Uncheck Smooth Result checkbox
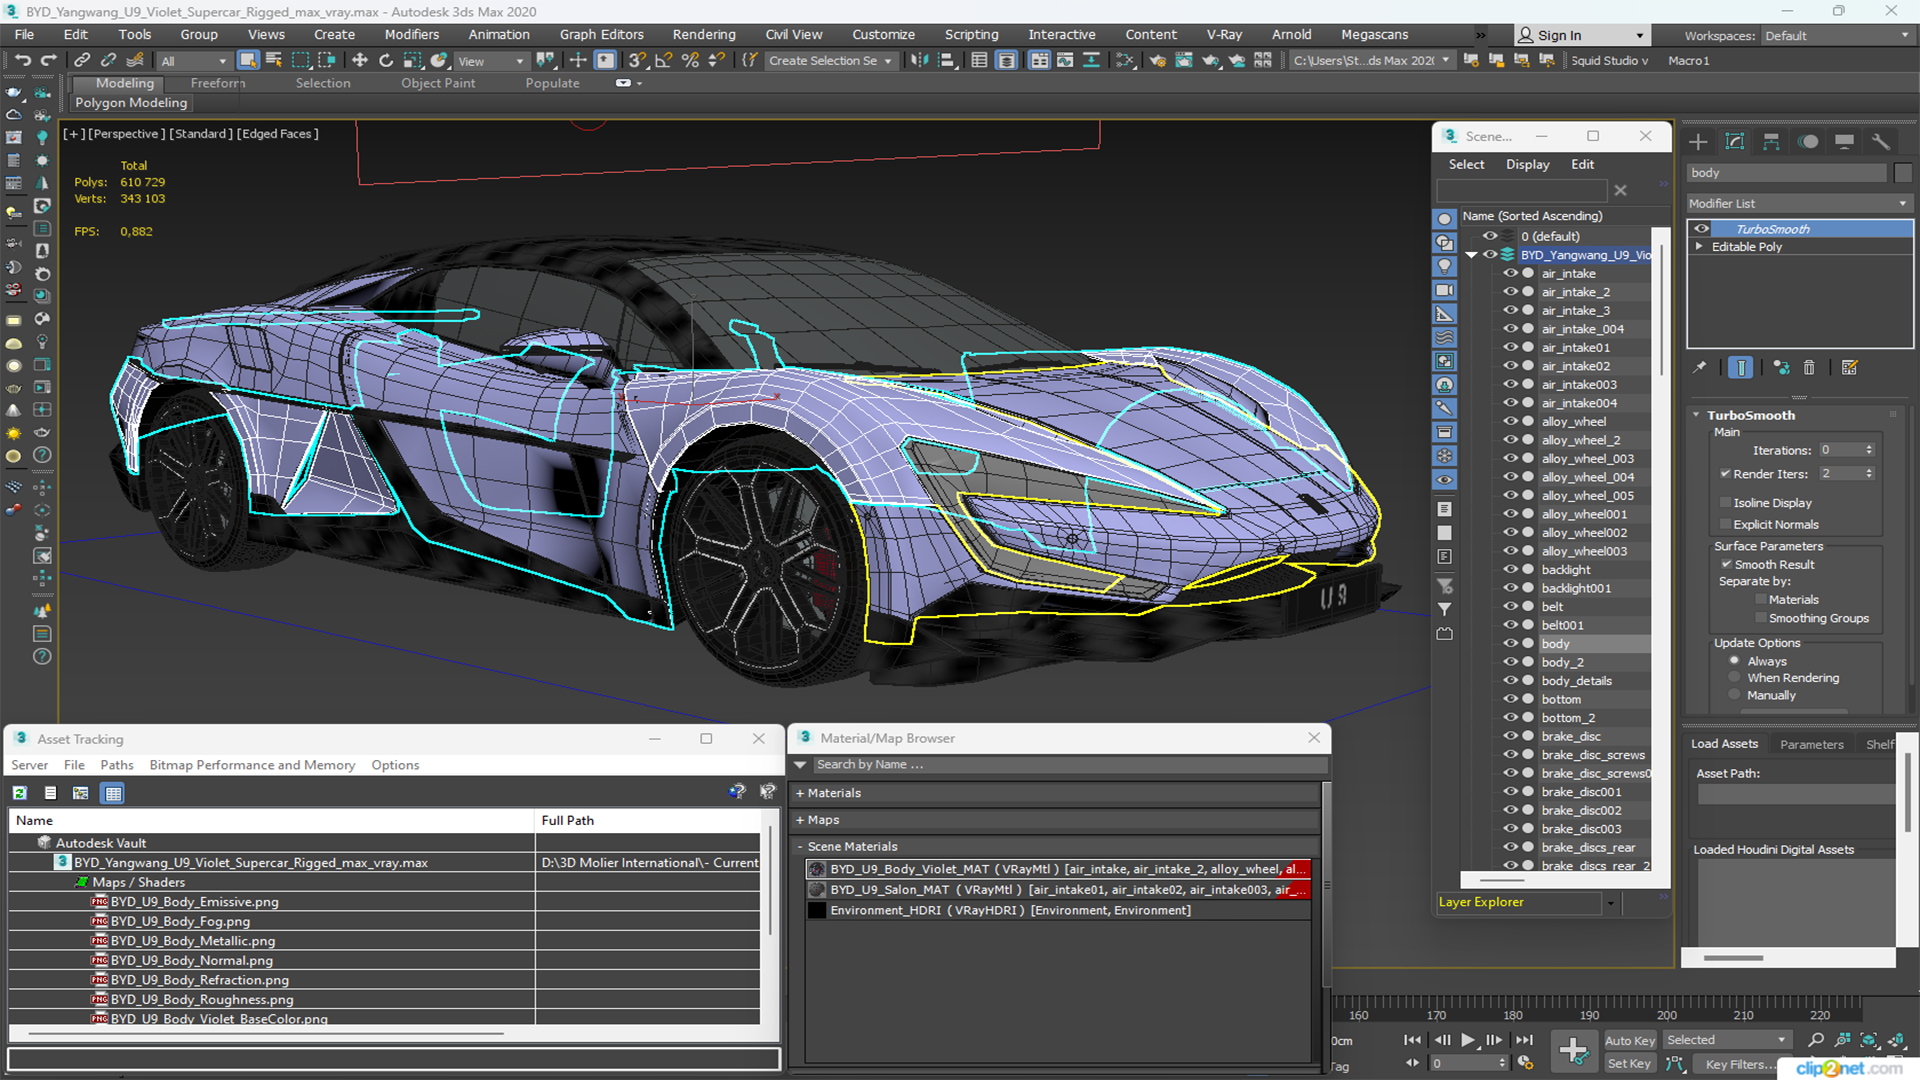Image resolution: width=1920 pixels, height=1080 pixels. [x=1726, y=564]
